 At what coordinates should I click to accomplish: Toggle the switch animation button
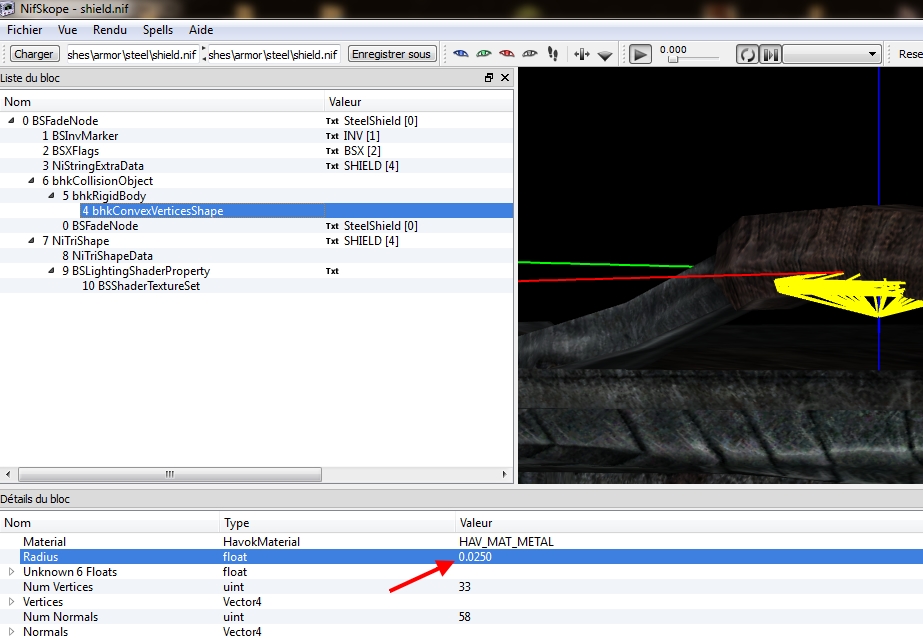click(x=770, y=55)
